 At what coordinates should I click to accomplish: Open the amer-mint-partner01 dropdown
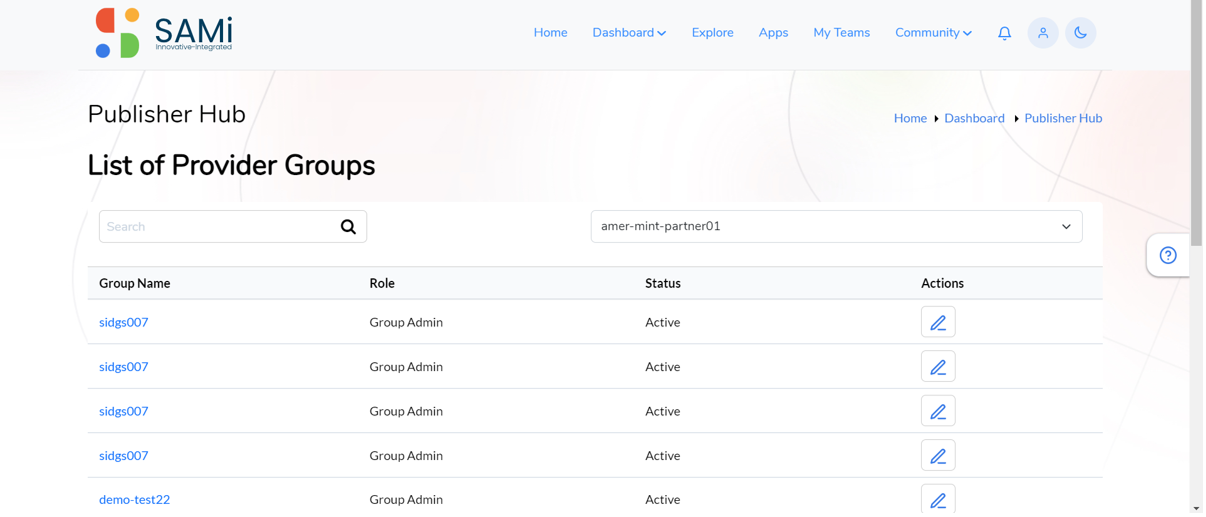click(836, 226)
